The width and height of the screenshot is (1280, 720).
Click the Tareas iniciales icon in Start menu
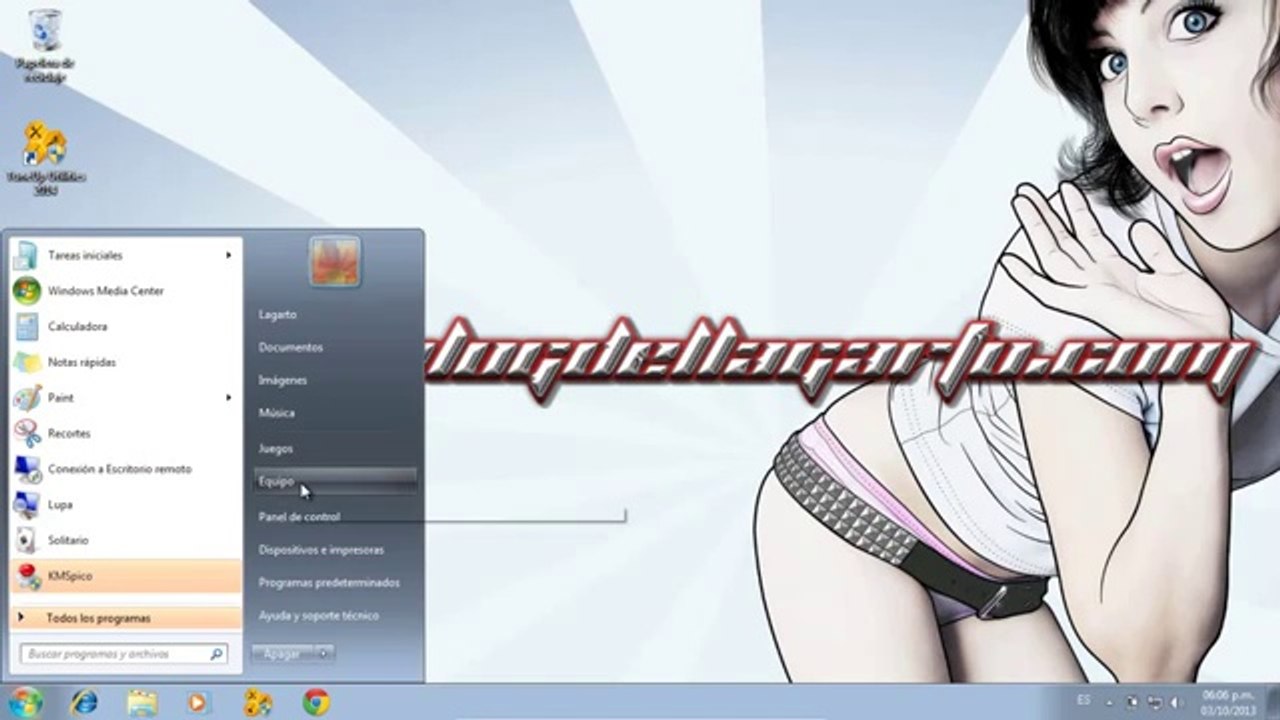[x=26, y=255]
